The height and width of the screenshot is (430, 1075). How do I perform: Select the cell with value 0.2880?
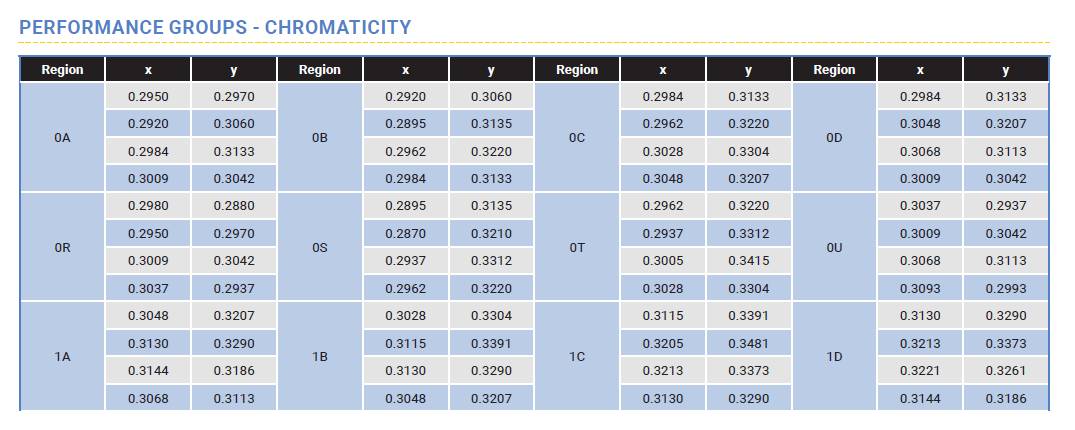[233, 207]
